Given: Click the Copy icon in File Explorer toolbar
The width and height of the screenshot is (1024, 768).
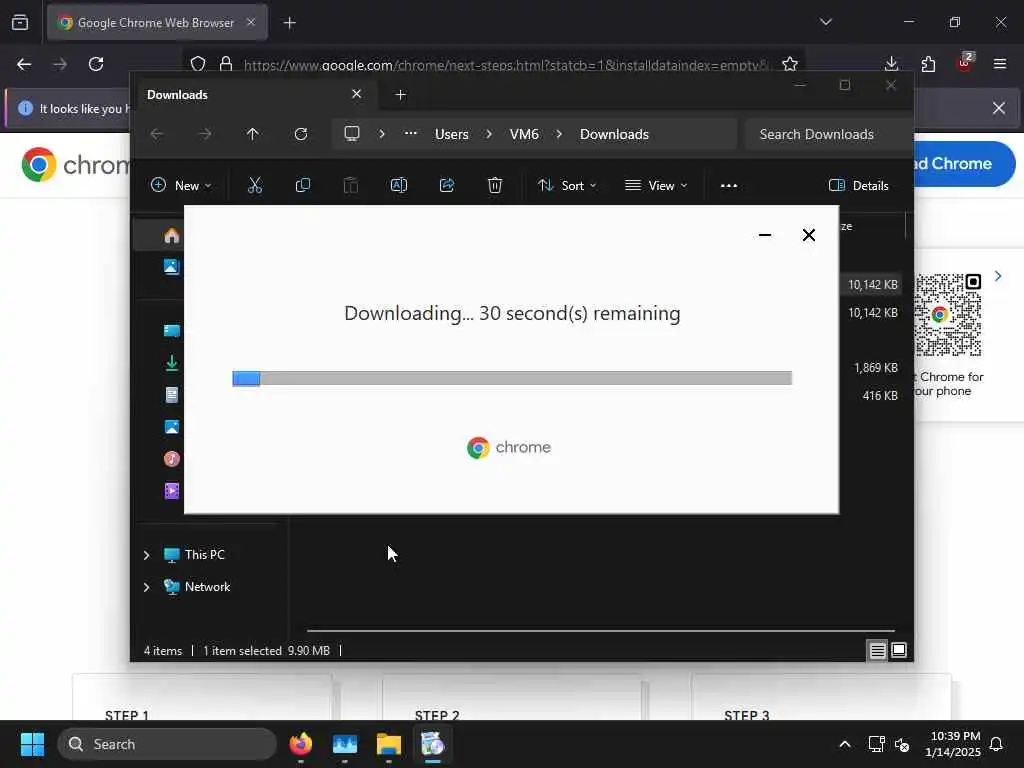Looking at the screenshot, I should (302, 185).
